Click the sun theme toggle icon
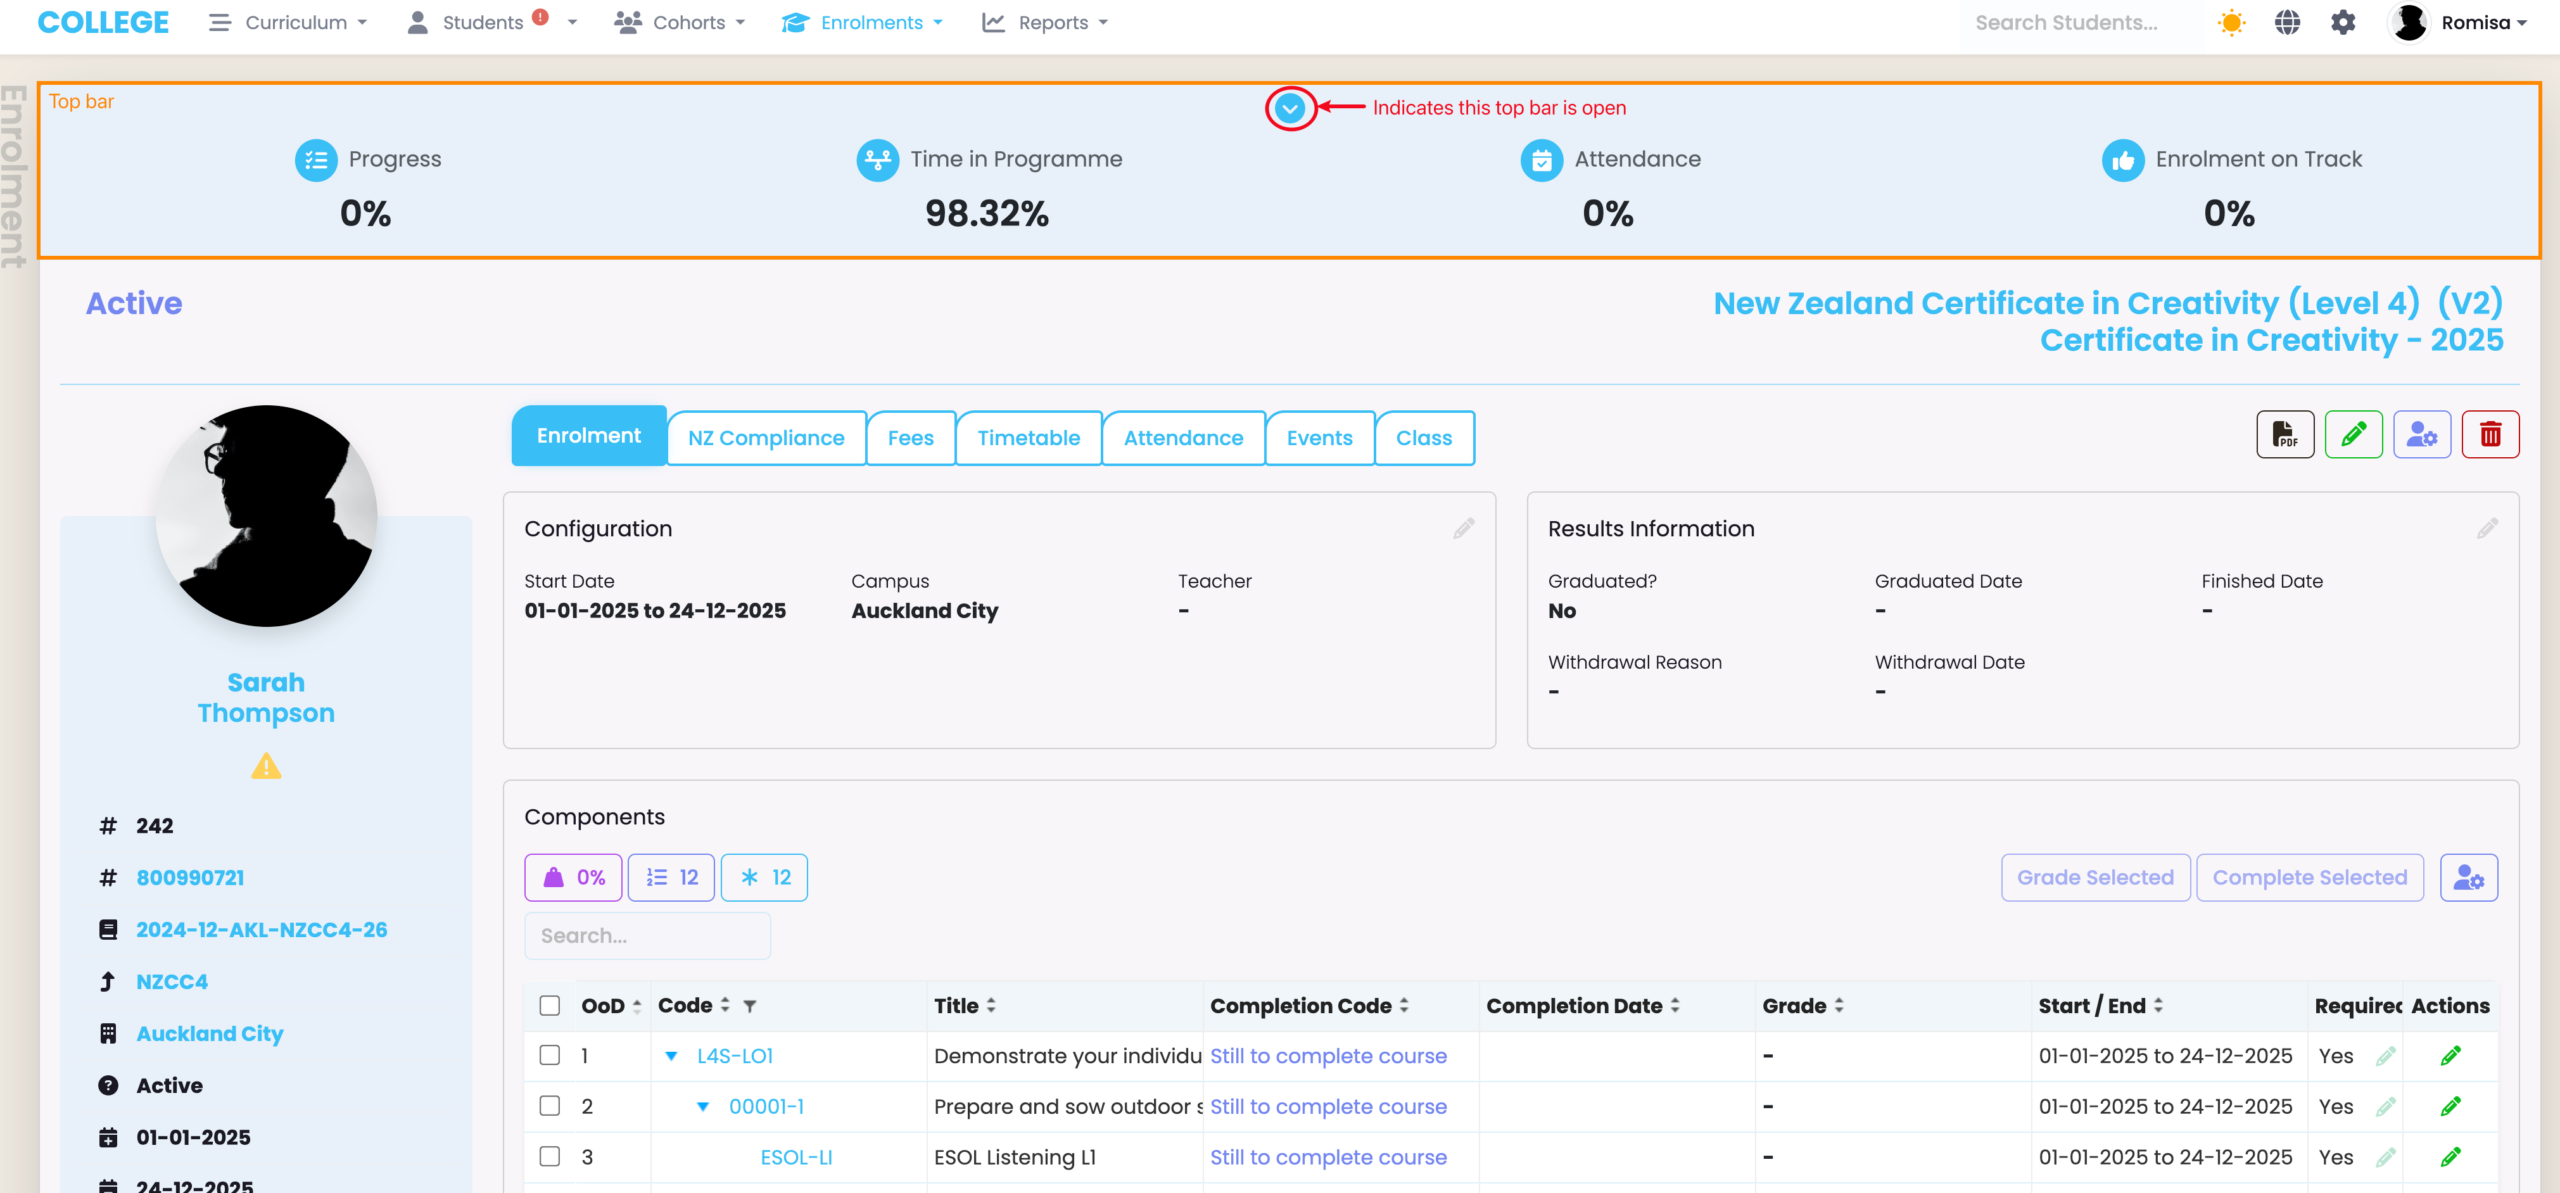Viewport: 2560px width, 1193px height. tap(2231, 22)
